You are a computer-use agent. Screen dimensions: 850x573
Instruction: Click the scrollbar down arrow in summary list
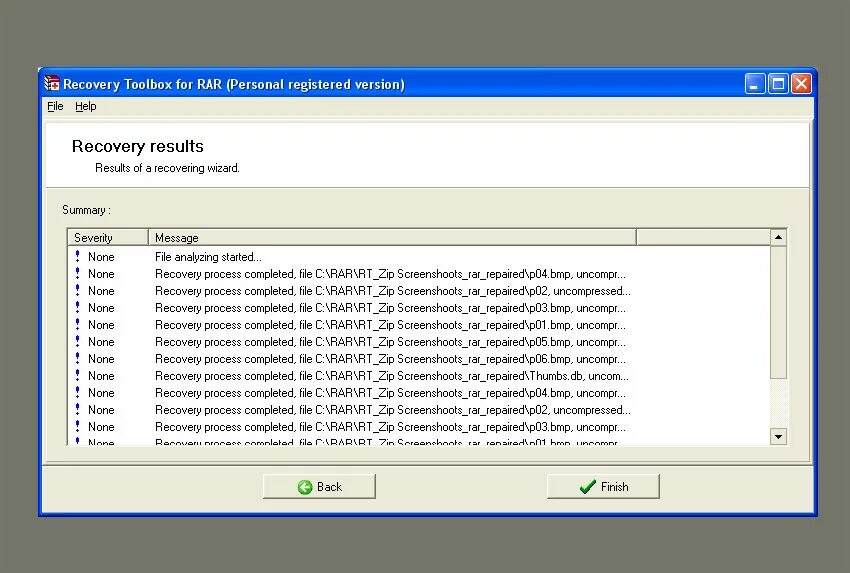pos(778,436)
